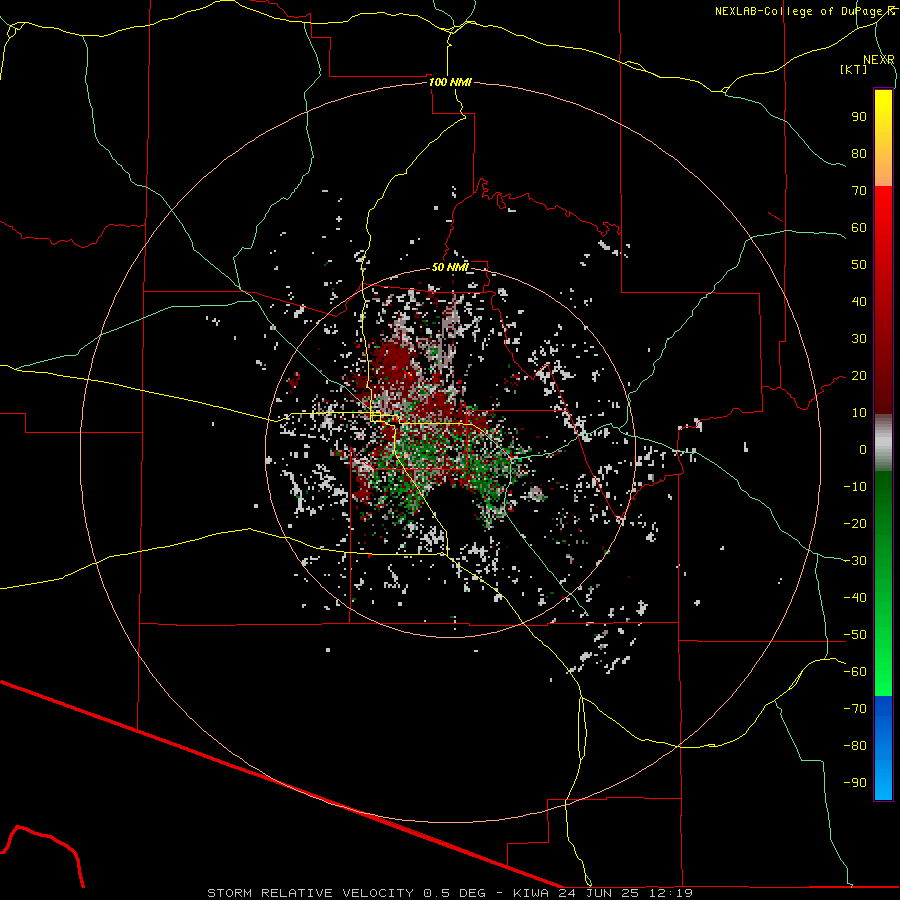The width and height of the screenshot is (900, 900).
Task: Click the positive 90 knots scale label
Action: point(859,117)
